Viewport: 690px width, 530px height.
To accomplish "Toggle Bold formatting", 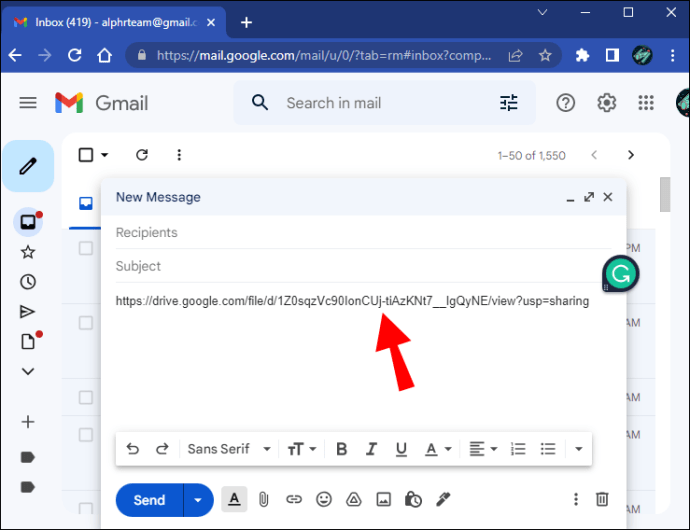I will (x=341, y=449).
